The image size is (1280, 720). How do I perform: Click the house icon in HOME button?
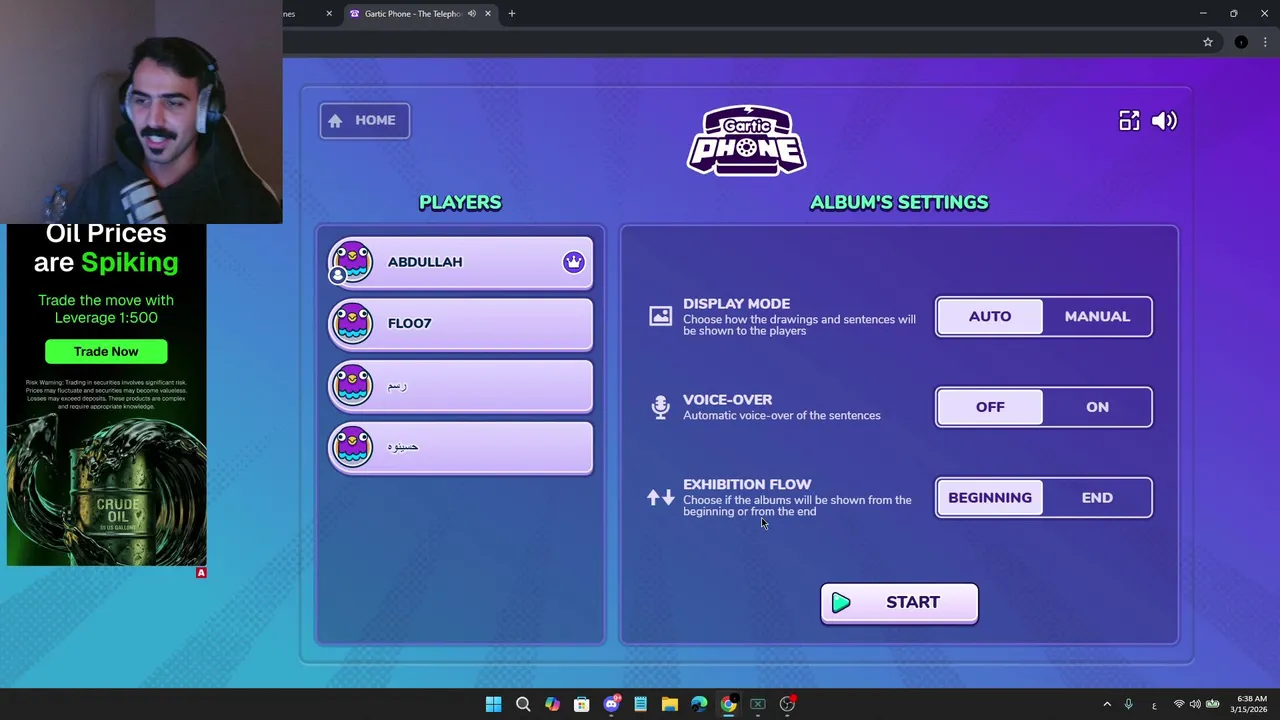(x=335, y=120)
